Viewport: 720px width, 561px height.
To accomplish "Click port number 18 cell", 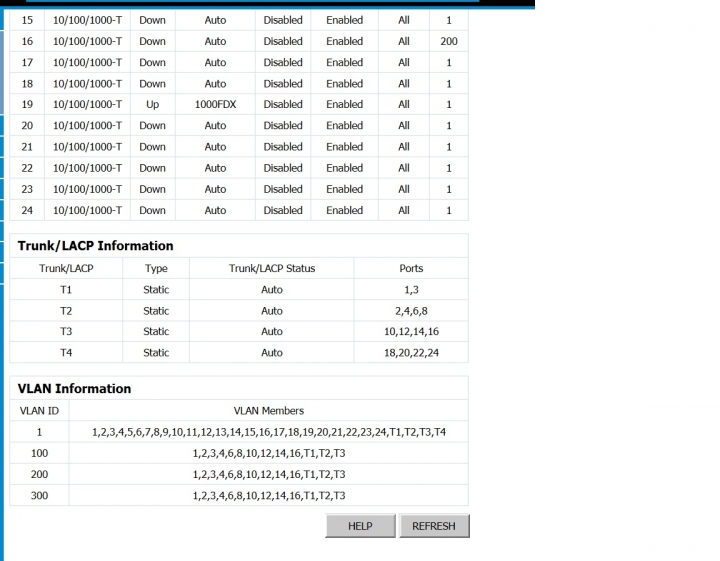I will click(x=27, y=84).
